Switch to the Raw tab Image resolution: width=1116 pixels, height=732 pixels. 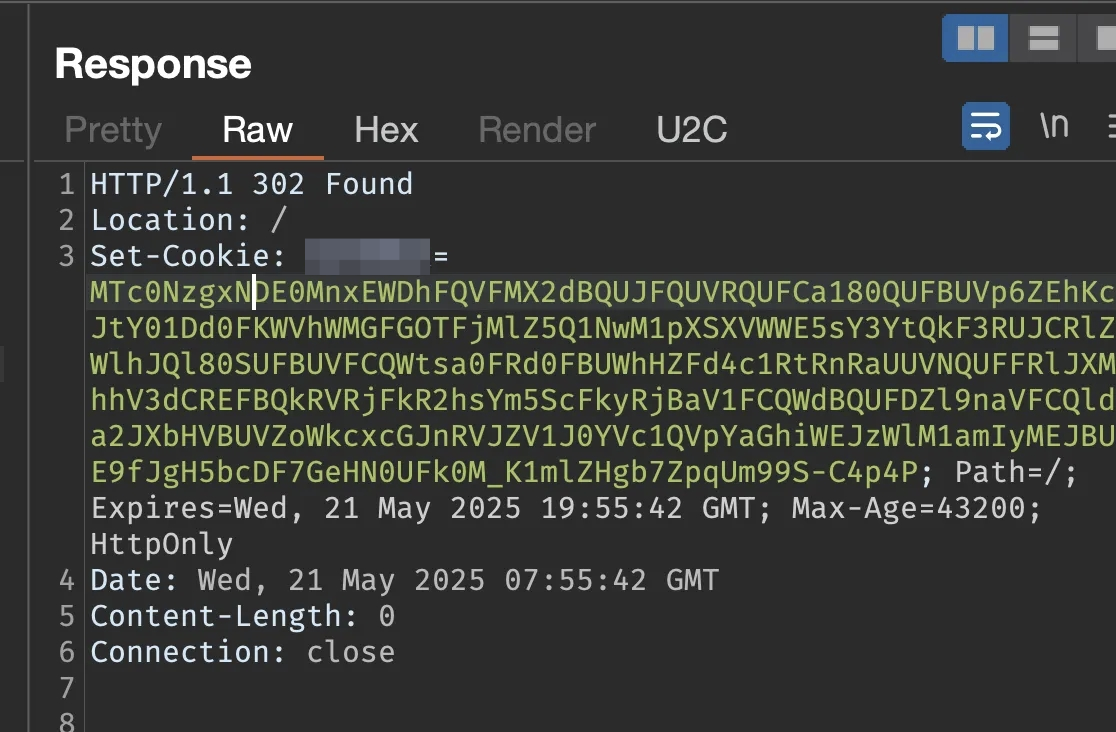pos(258,130)
